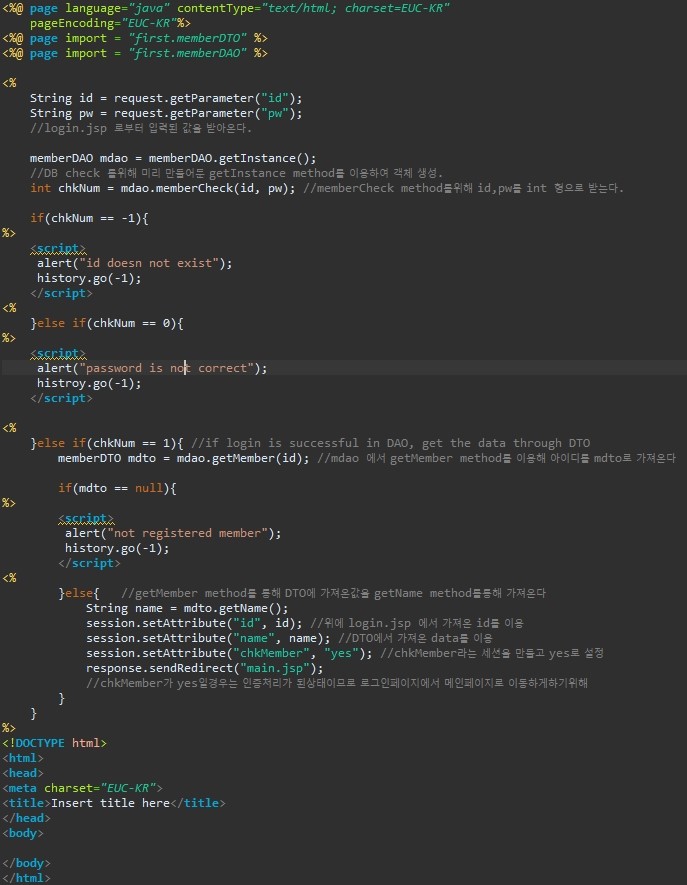Click the <title>Insert title here</title> line
Screen dimensions: 687x885
tap(113, 803)
